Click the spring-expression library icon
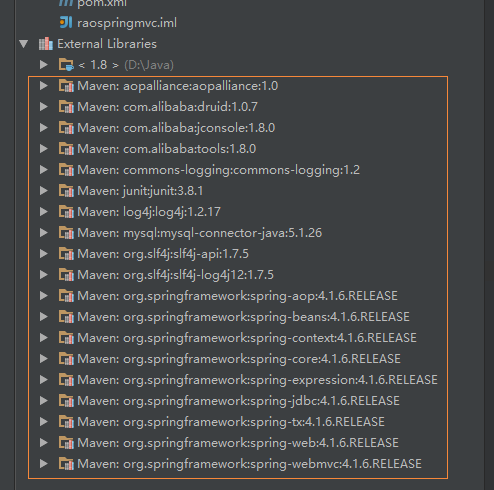 tap(66, 380)
